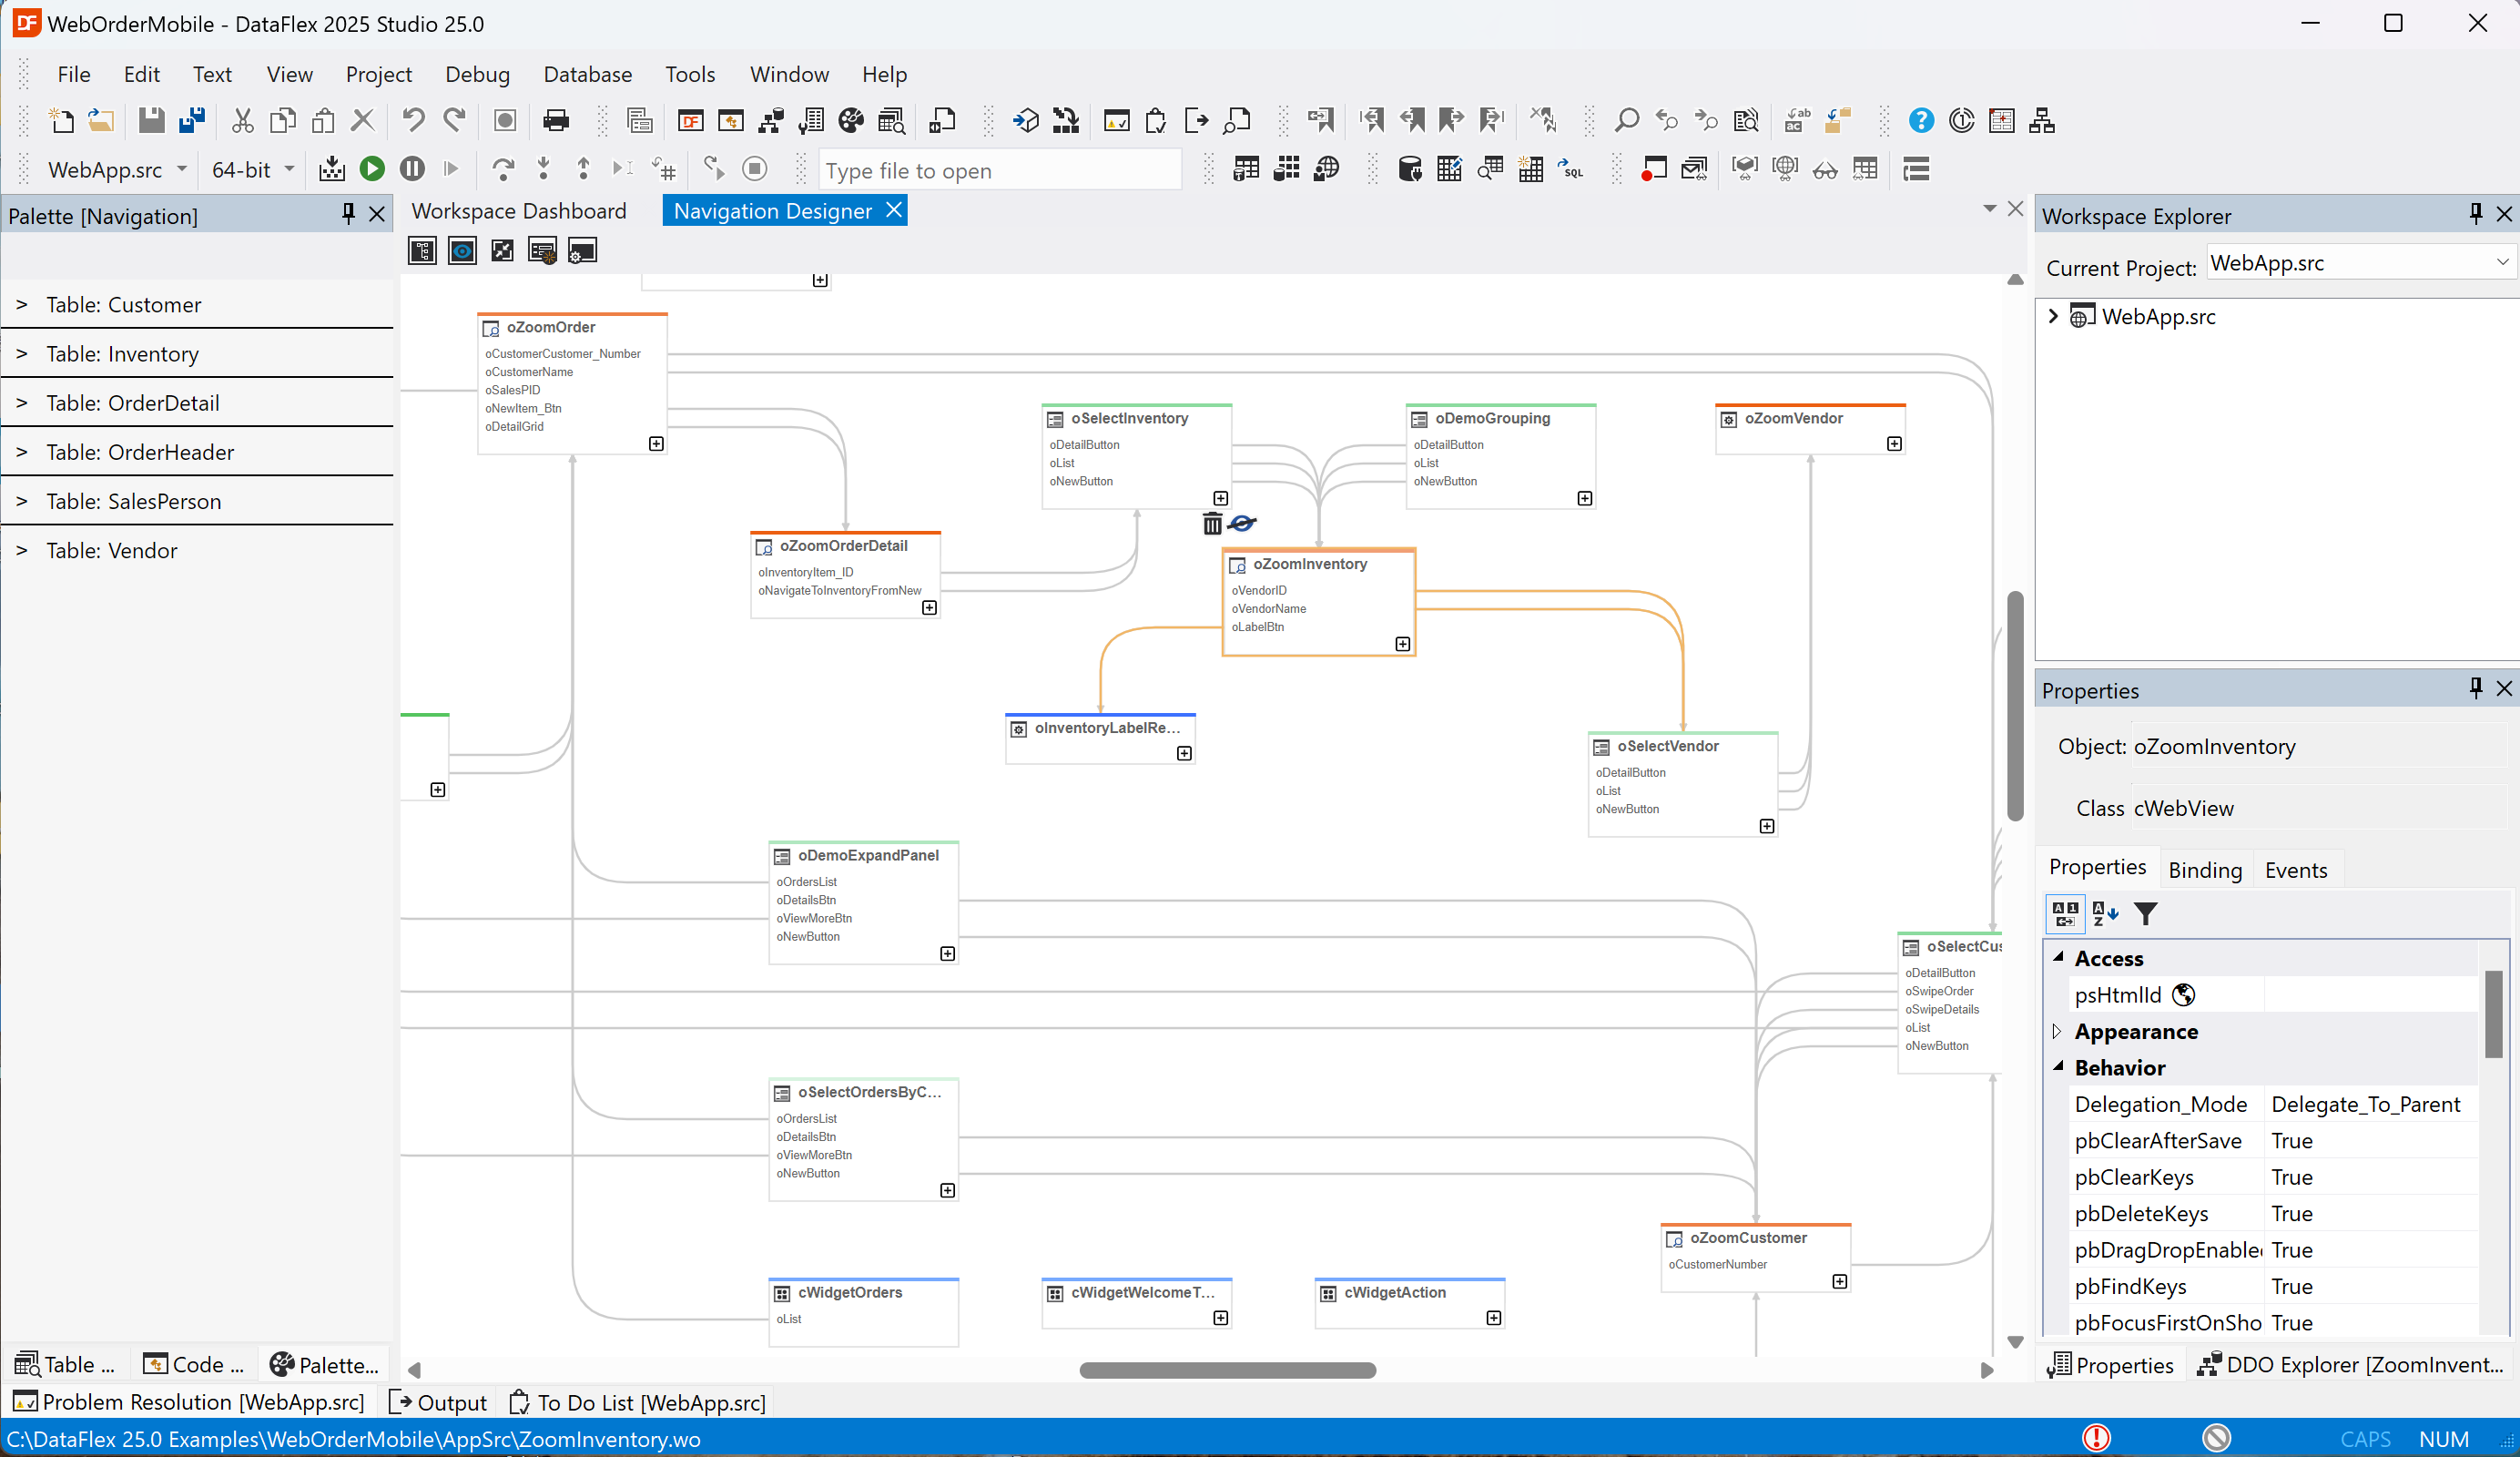Open the 64-bit platform dropdown
The height and width of the screenshot is (1457, 2520).
tap(290, 169)
